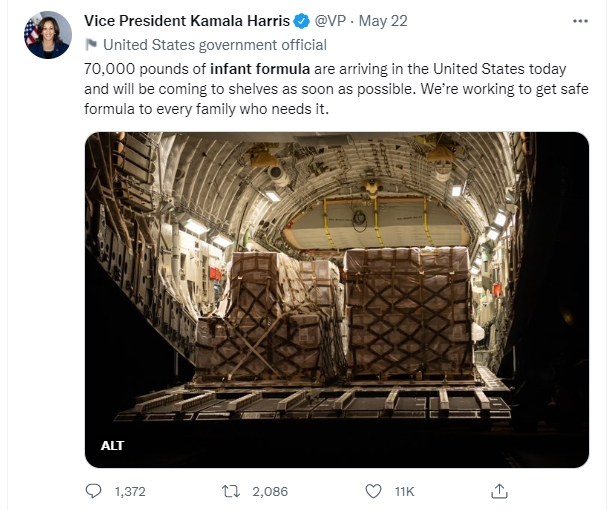The width and height of the screenshot is (611, 510).
Task: Click the right cargo pallet in photo
Action: [409, 312]
